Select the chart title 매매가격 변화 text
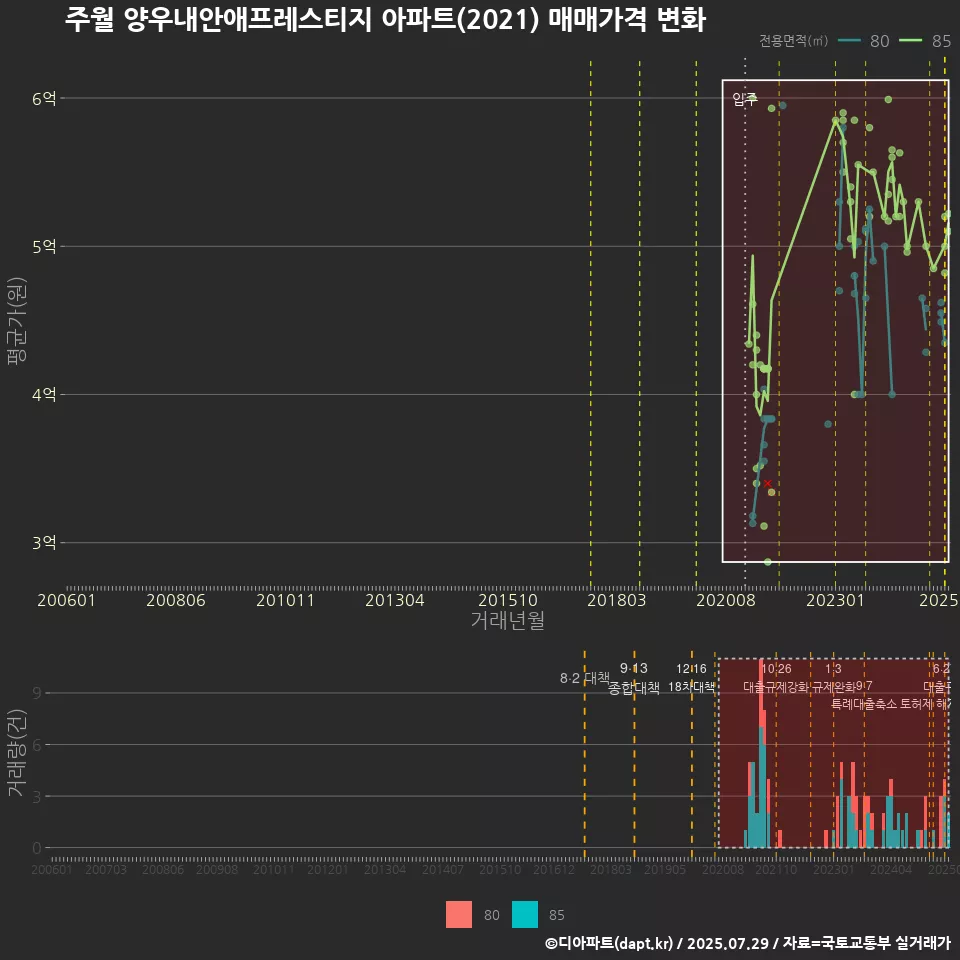Screen dimensions: 960x960 pyautogui.click(x=626, y=19)
